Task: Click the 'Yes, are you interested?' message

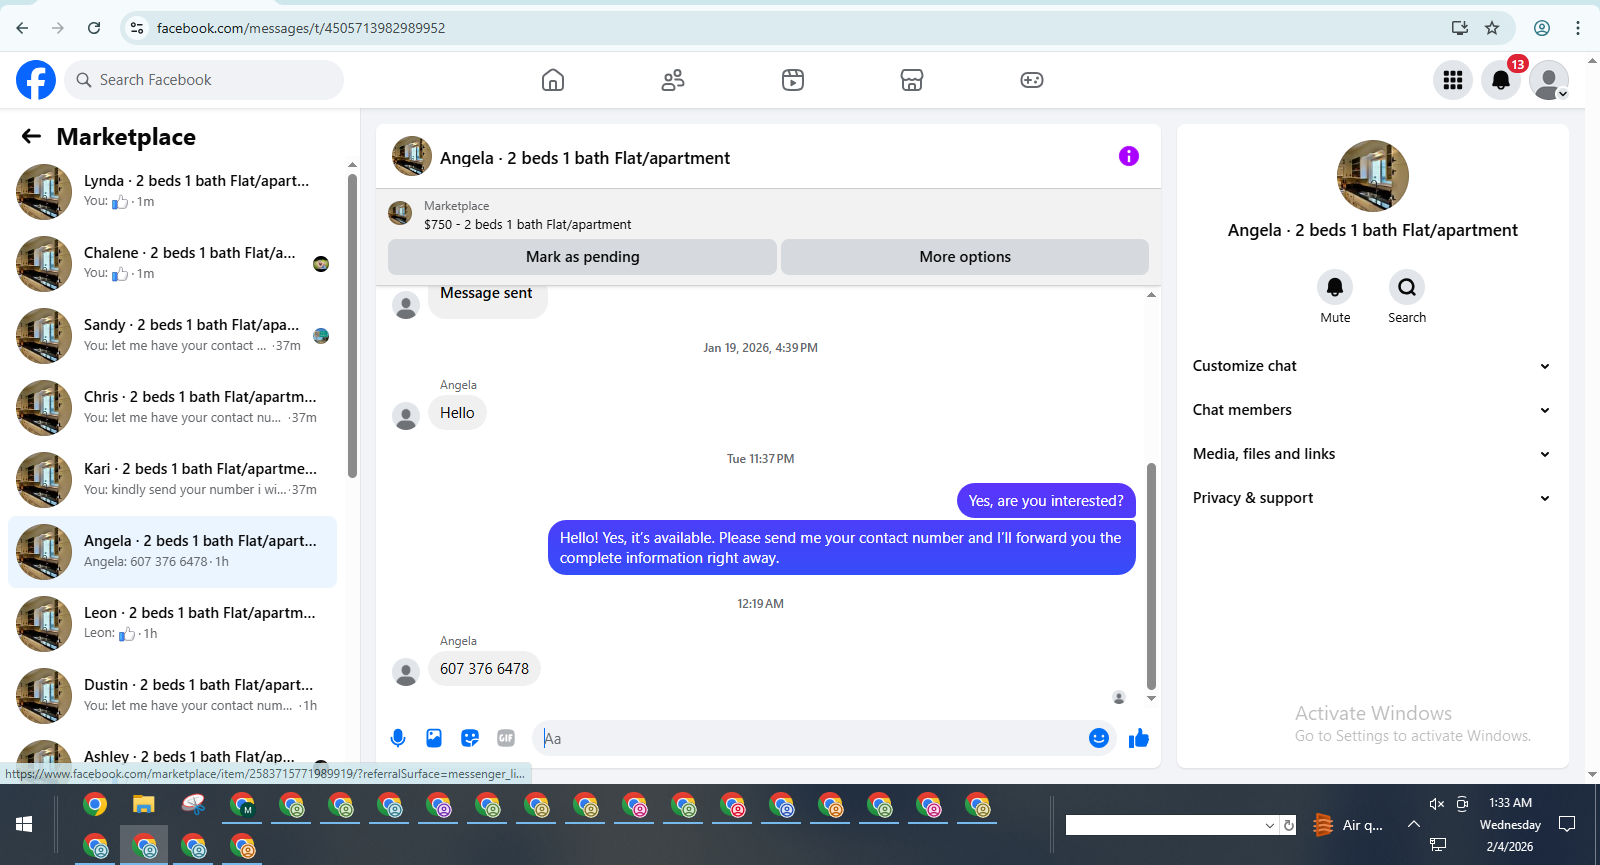Action: [1046, 501]
